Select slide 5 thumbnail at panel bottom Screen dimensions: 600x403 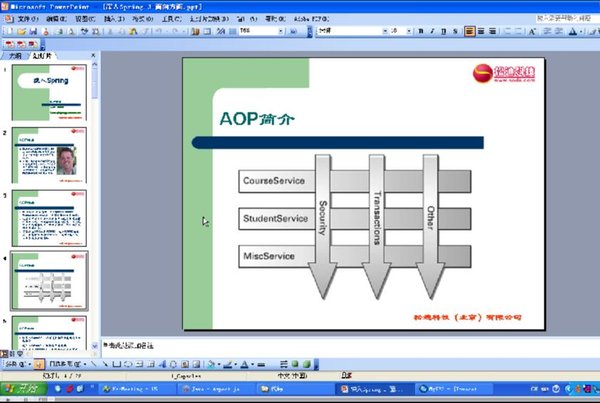coord(49,333)
